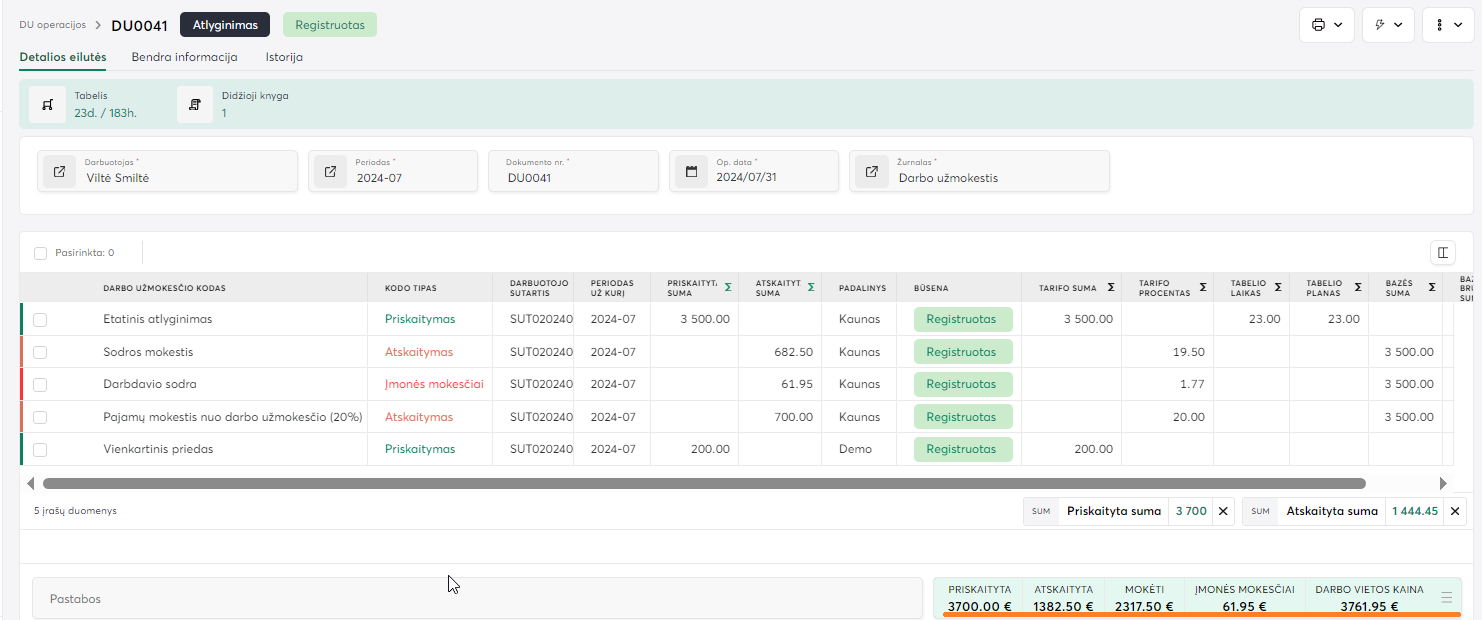Viewport: 1482px width, 620px height.
Task: Open the Didžioji knyga ledger icon
Action: [x=195, y=105]
